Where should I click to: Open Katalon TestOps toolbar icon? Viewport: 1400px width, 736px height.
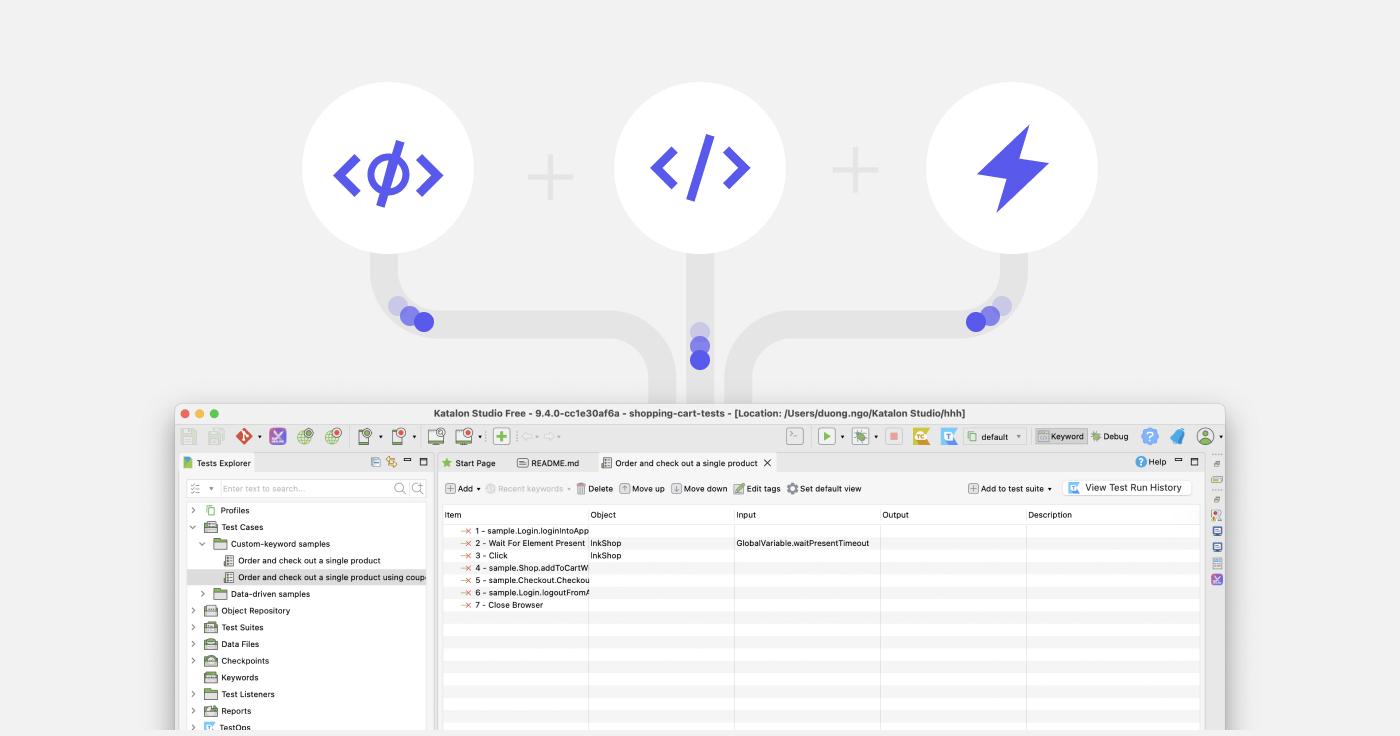click(947, 436)
